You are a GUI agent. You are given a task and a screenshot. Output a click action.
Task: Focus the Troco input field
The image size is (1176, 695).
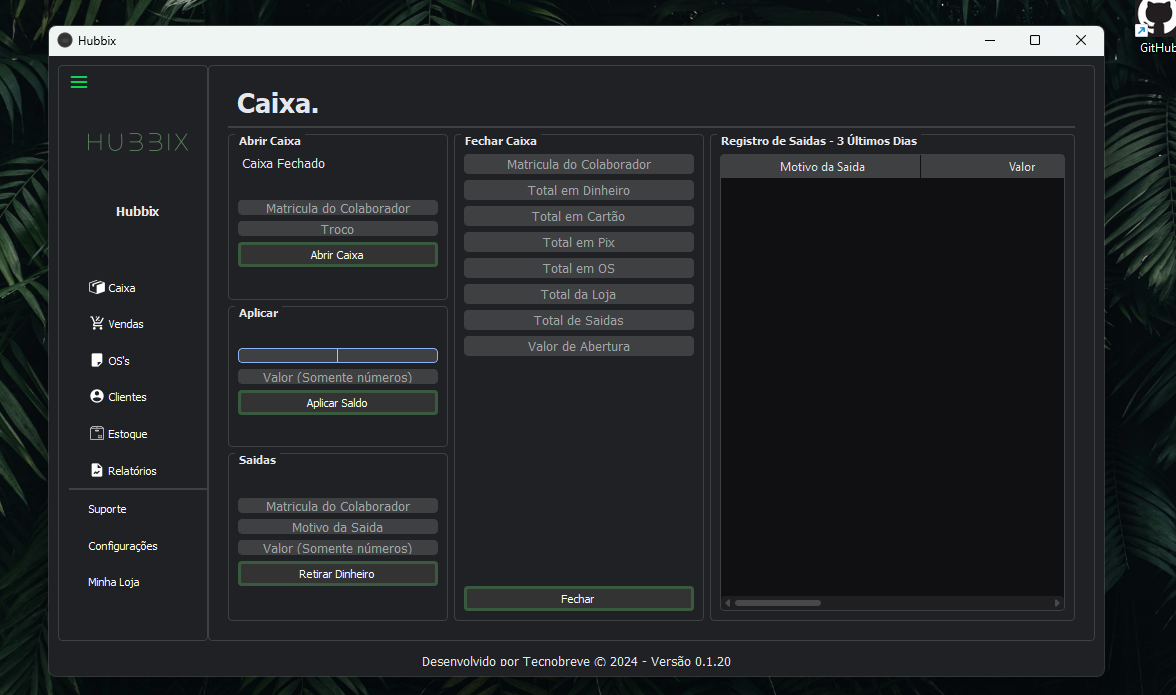(x=338, y=229)
